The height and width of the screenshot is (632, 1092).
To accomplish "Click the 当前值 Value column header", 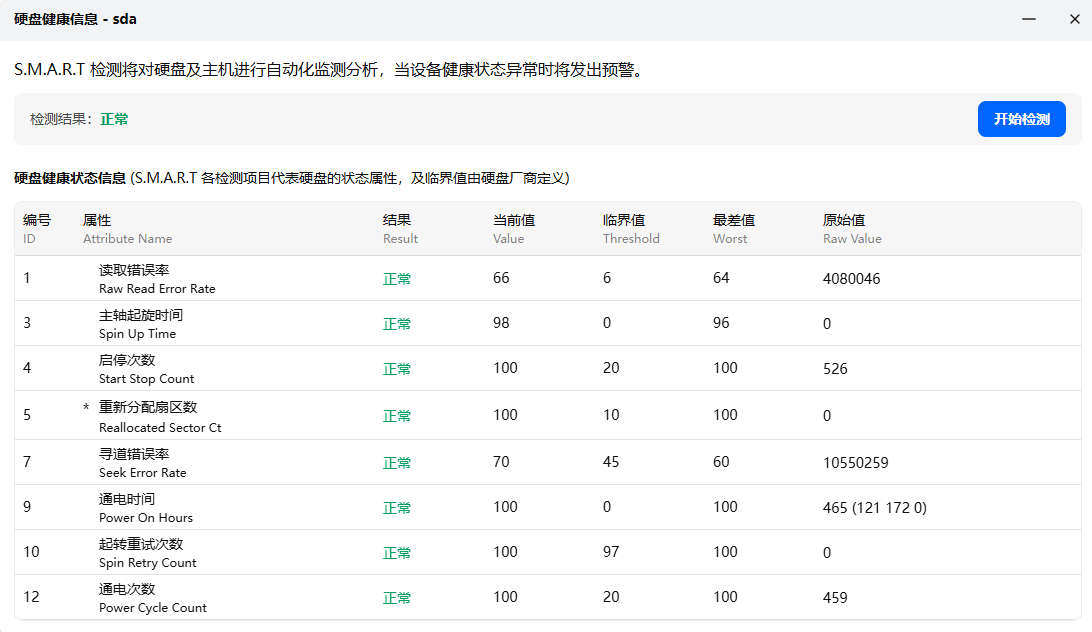I will click(514, 228).
